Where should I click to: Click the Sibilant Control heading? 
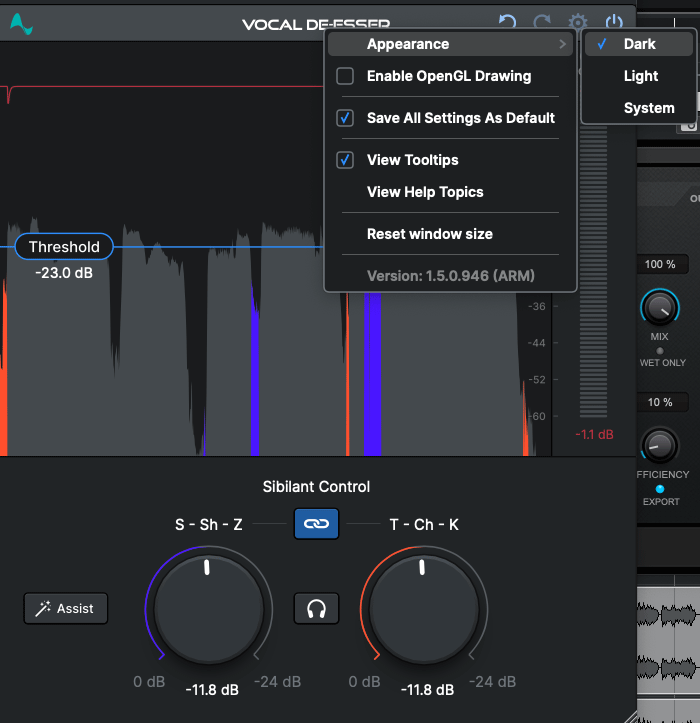point(316,486)
